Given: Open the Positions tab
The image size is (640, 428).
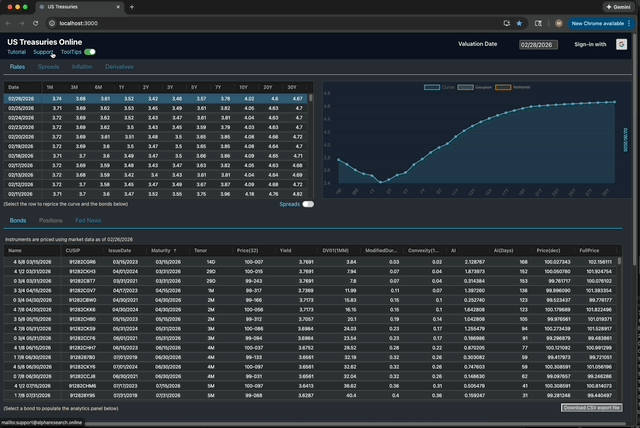Looking at the screenshot, I should (x=51, y=220).
